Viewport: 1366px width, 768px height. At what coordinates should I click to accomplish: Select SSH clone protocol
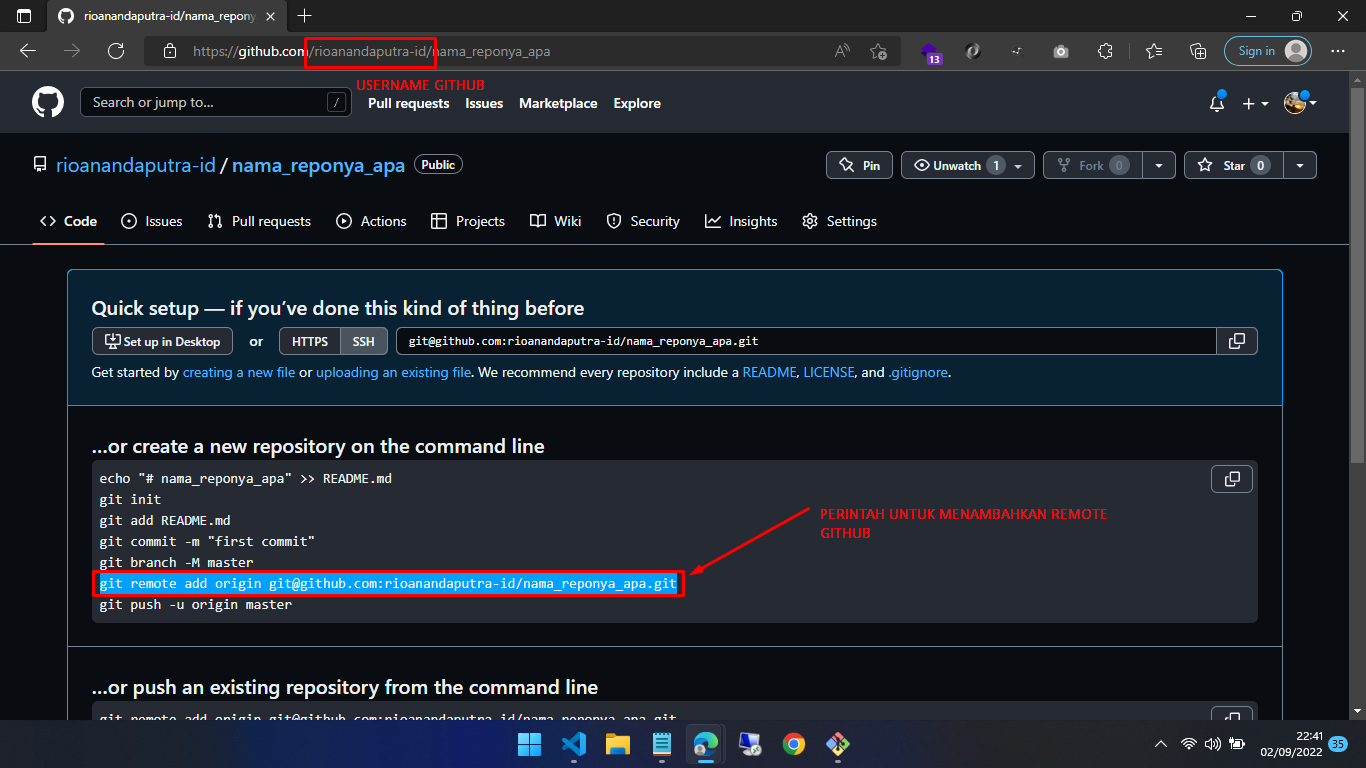pos(364,341)
